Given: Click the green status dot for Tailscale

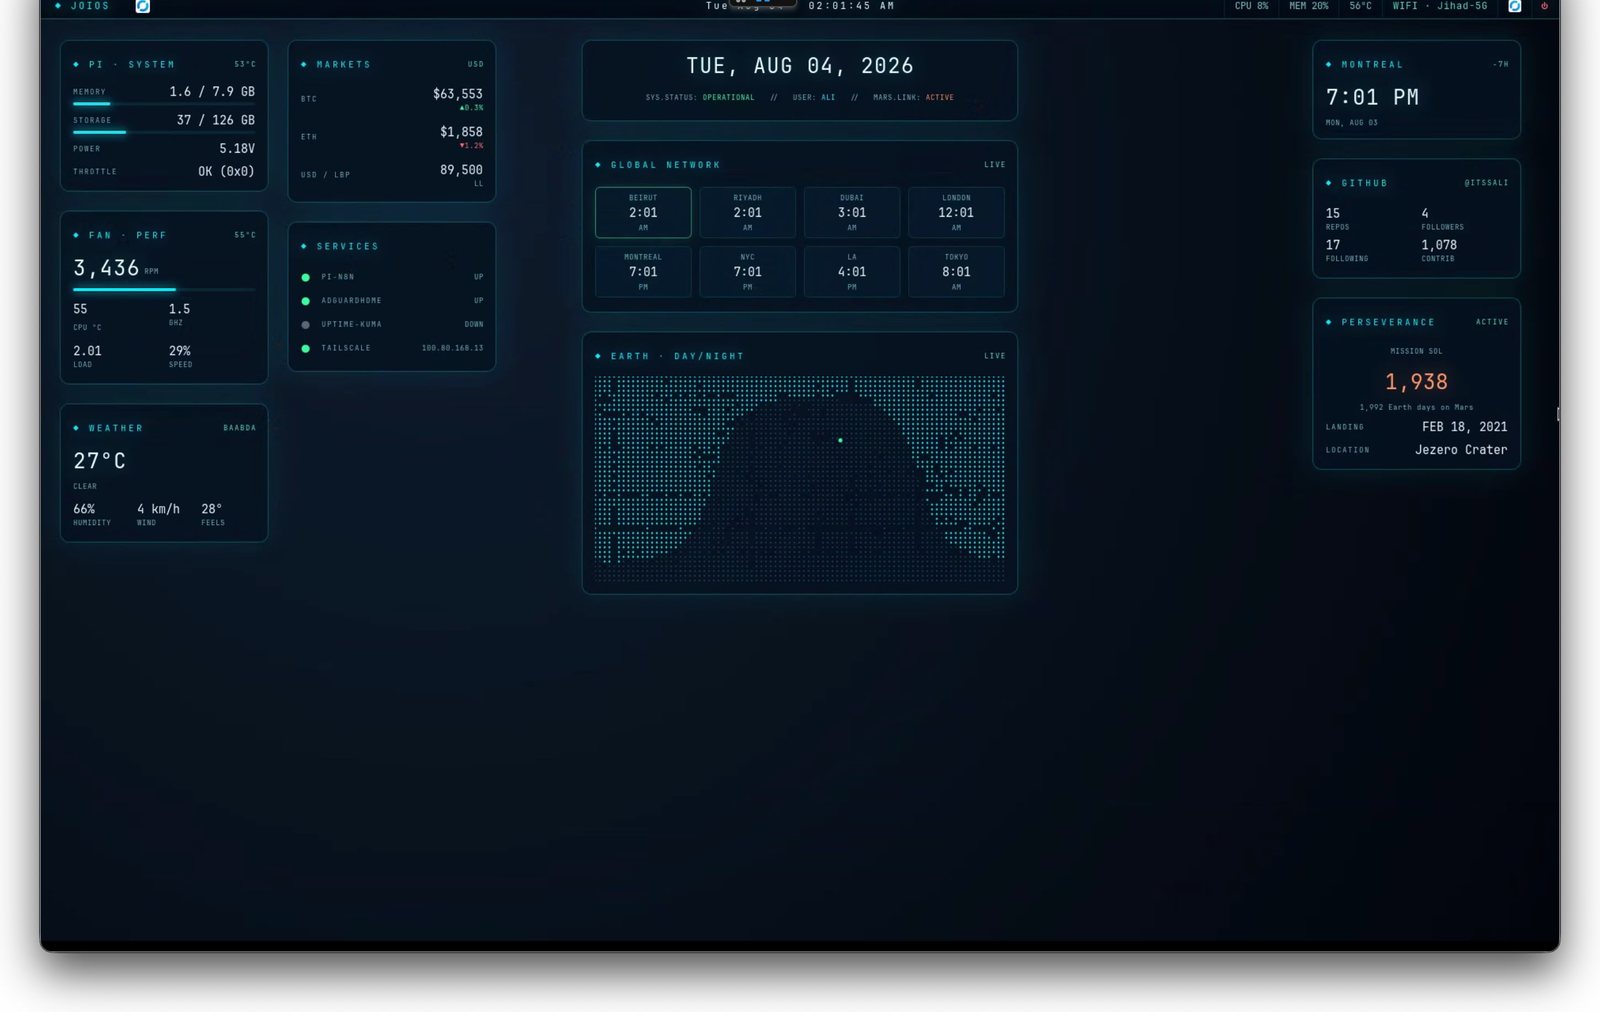Looking at the screenshot, I should point(306,349).
